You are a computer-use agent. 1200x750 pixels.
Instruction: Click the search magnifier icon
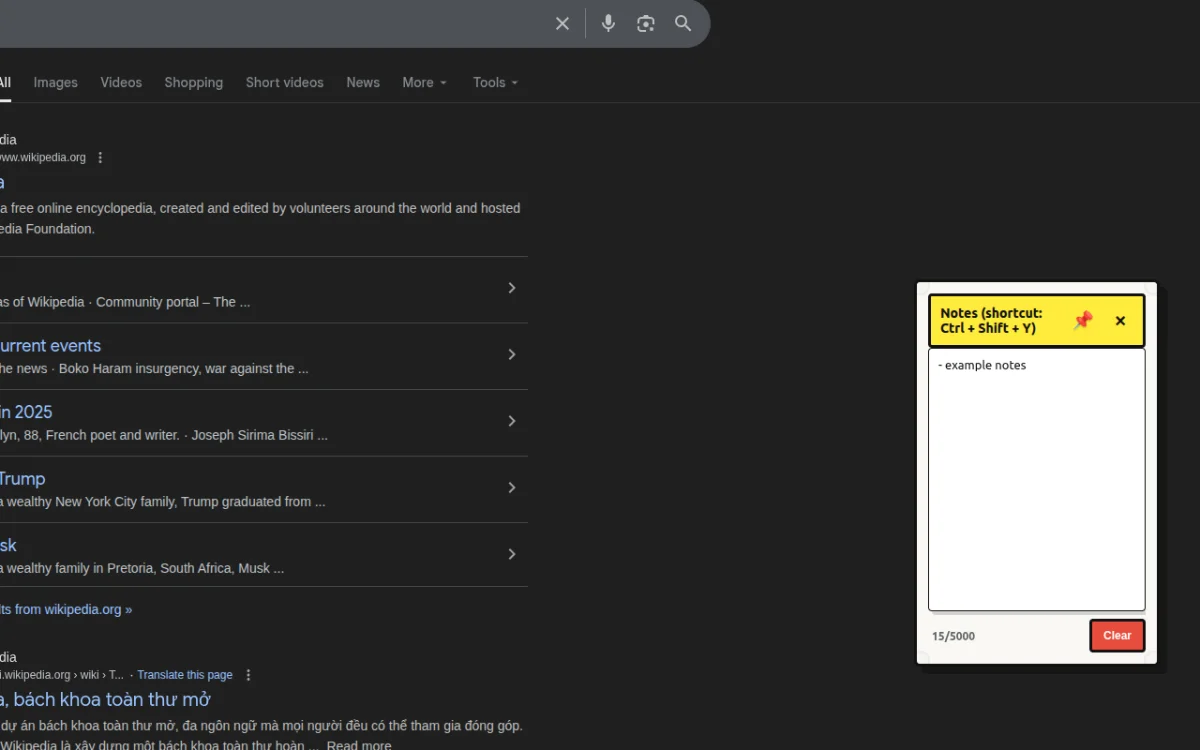pos(683,23)
